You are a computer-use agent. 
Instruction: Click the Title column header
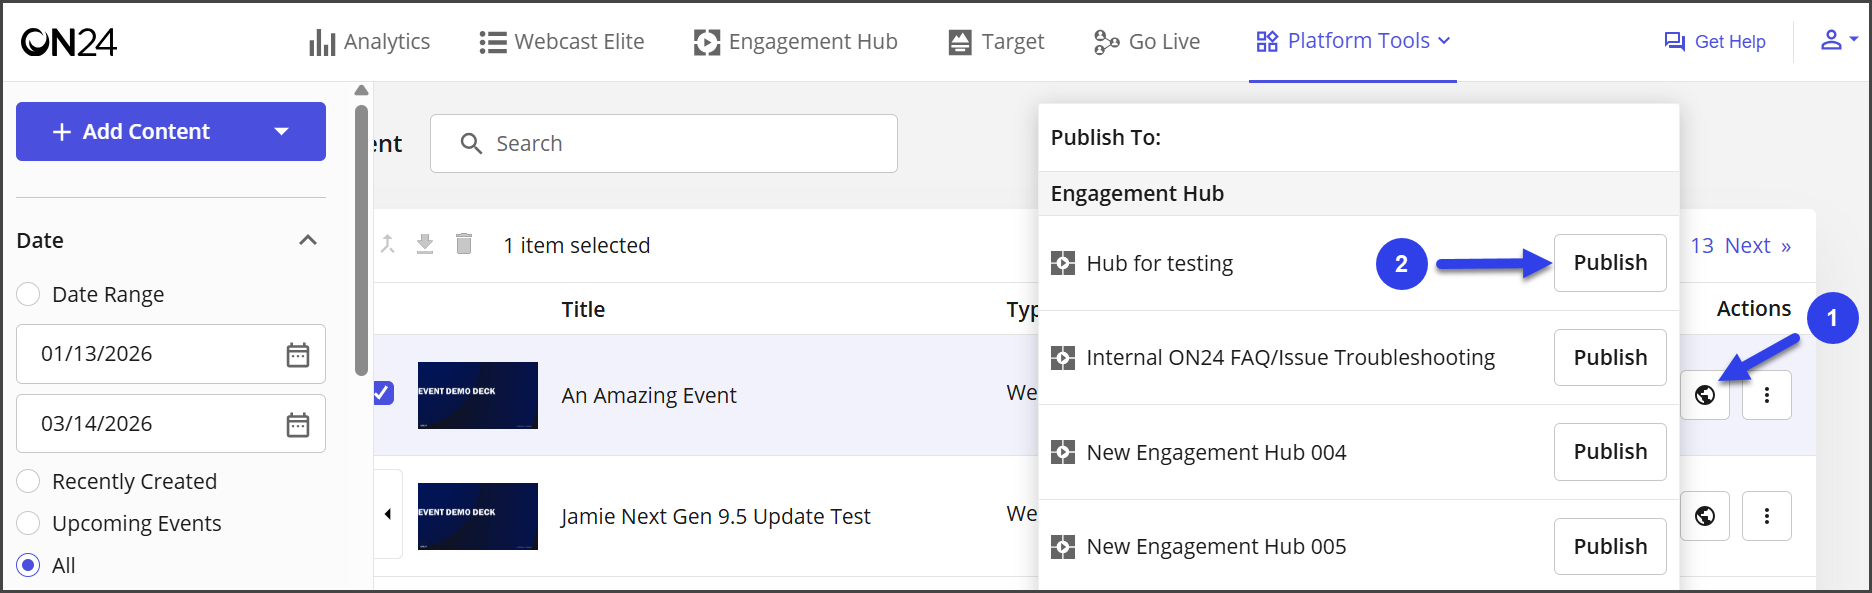(583, 309)
